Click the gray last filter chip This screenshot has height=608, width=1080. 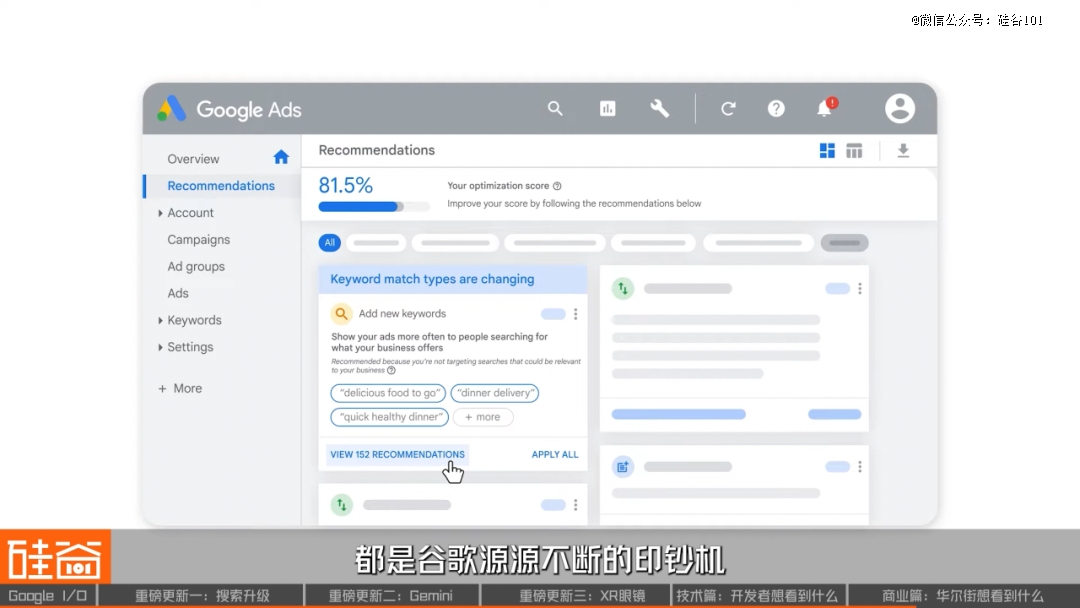point(844,242)
